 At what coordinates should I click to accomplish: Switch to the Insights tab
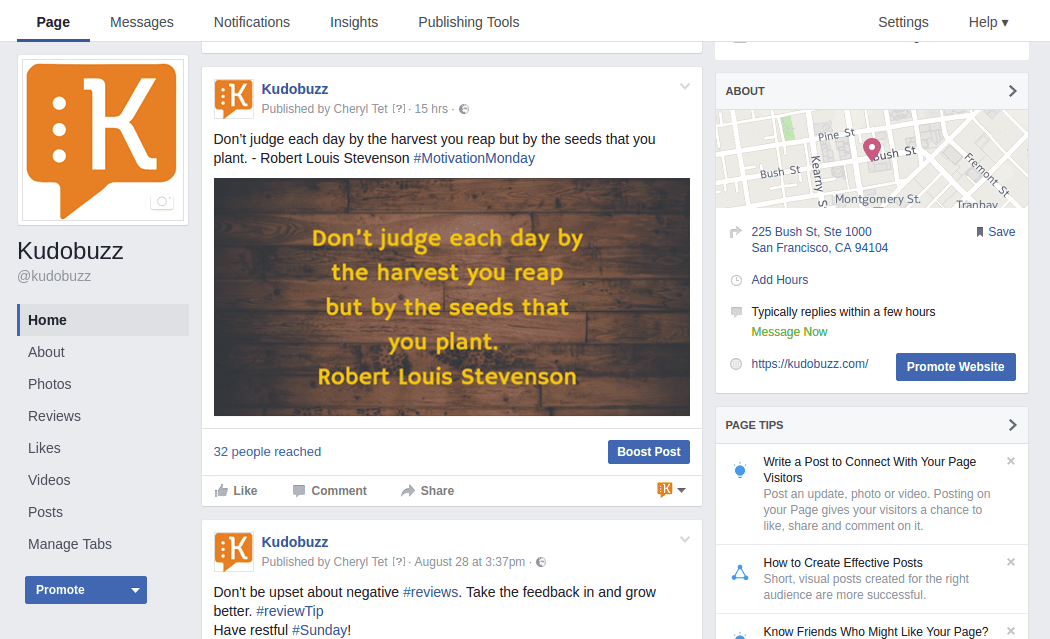coord(354,22)
